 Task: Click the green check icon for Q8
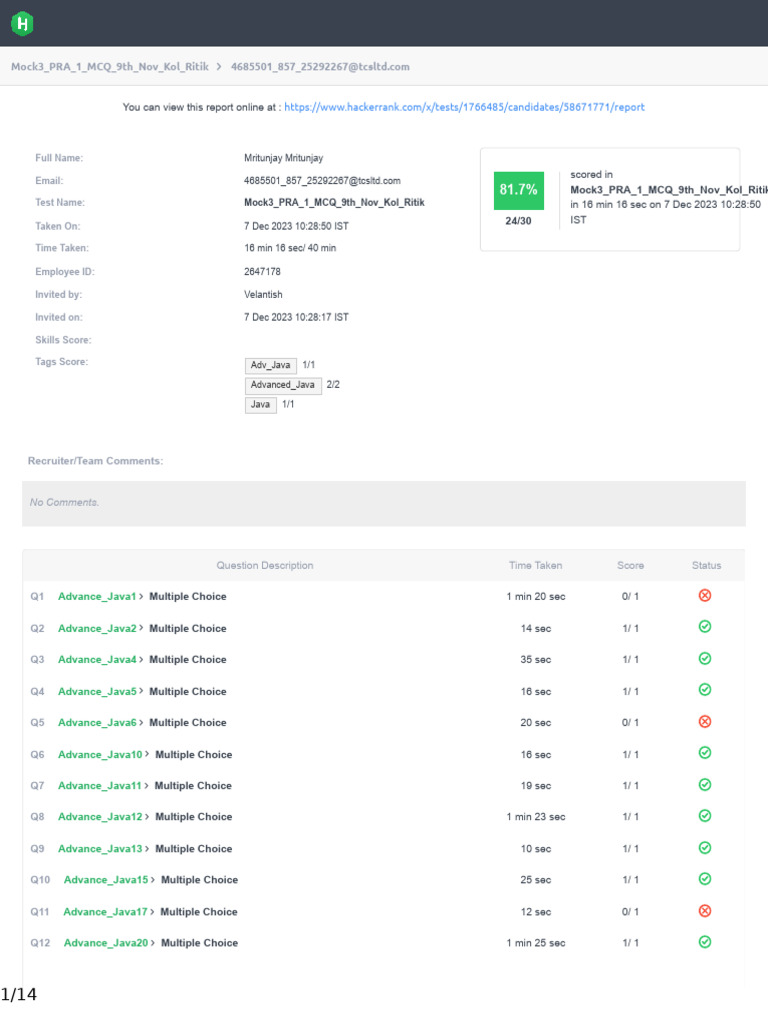click(704, 816)
